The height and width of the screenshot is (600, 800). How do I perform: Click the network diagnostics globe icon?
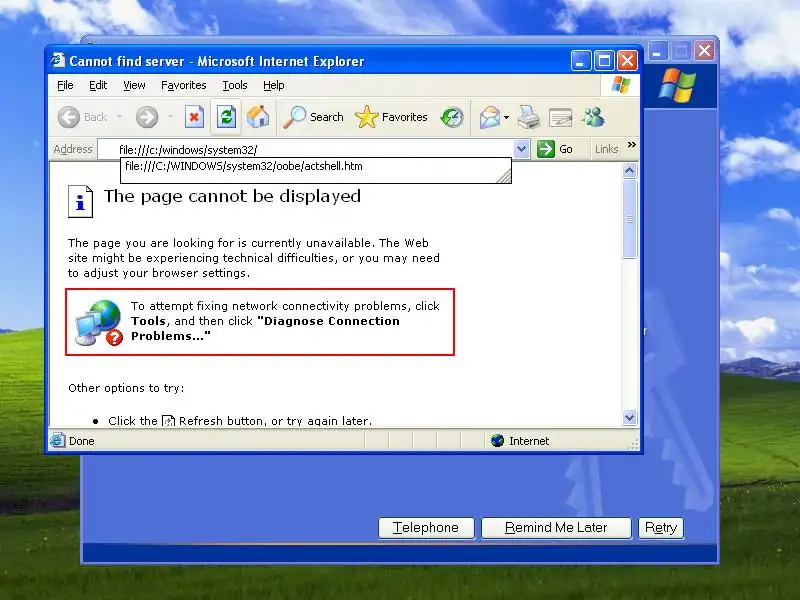[99, 322]
